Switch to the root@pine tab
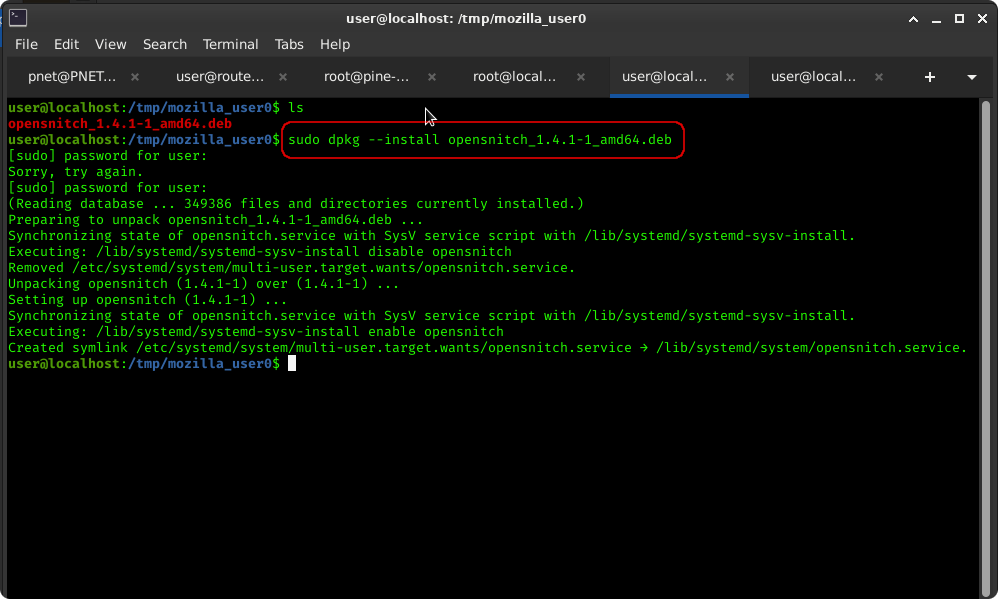The image size is (998, 599). click(367, 77)
